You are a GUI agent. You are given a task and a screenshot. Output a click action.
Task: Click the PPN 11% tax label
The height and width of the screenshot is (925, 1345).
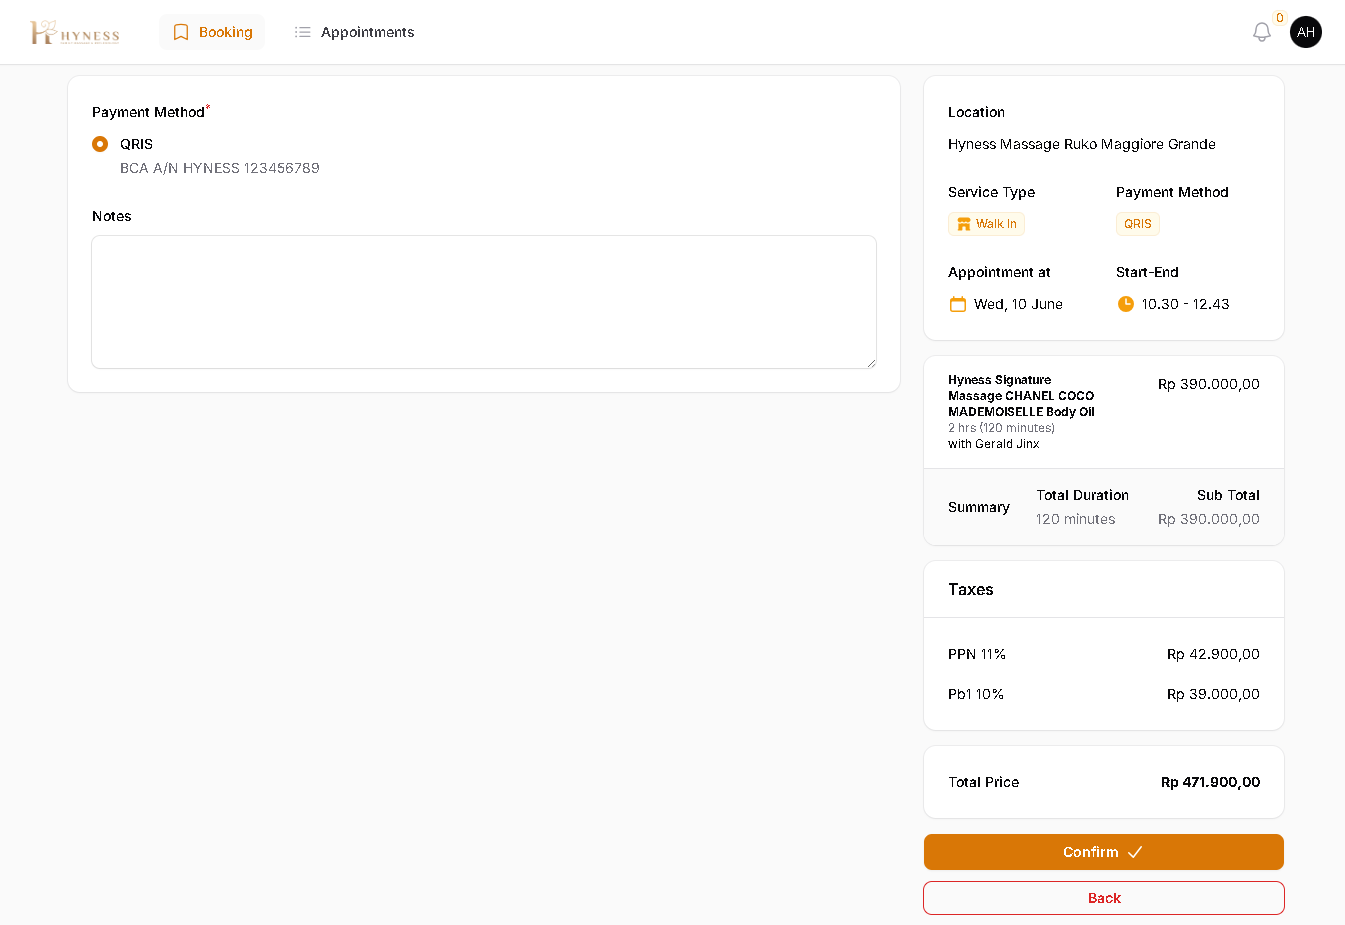977,654
